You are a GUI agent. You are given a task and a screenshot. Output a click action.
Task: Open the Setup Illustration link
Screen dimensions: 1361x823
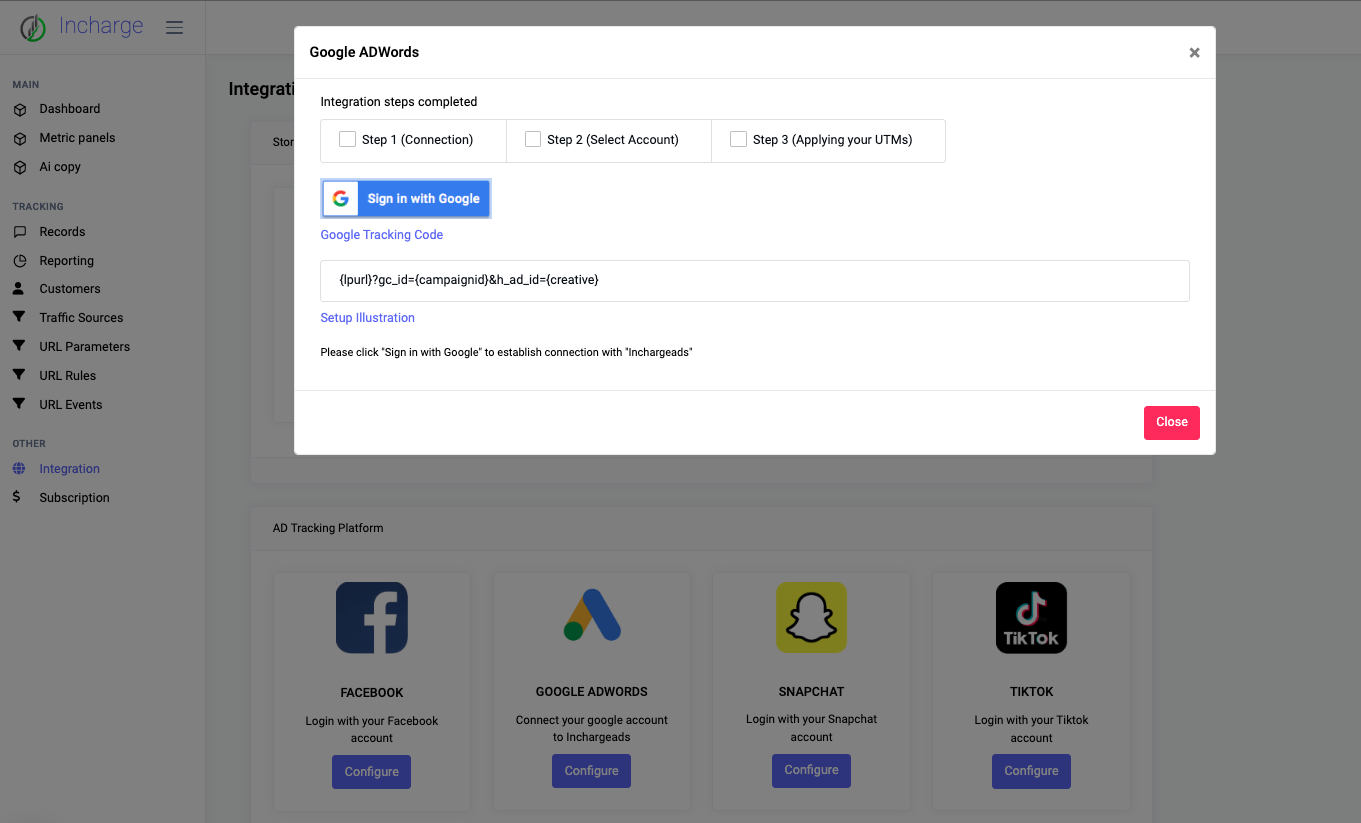[367, 318]
